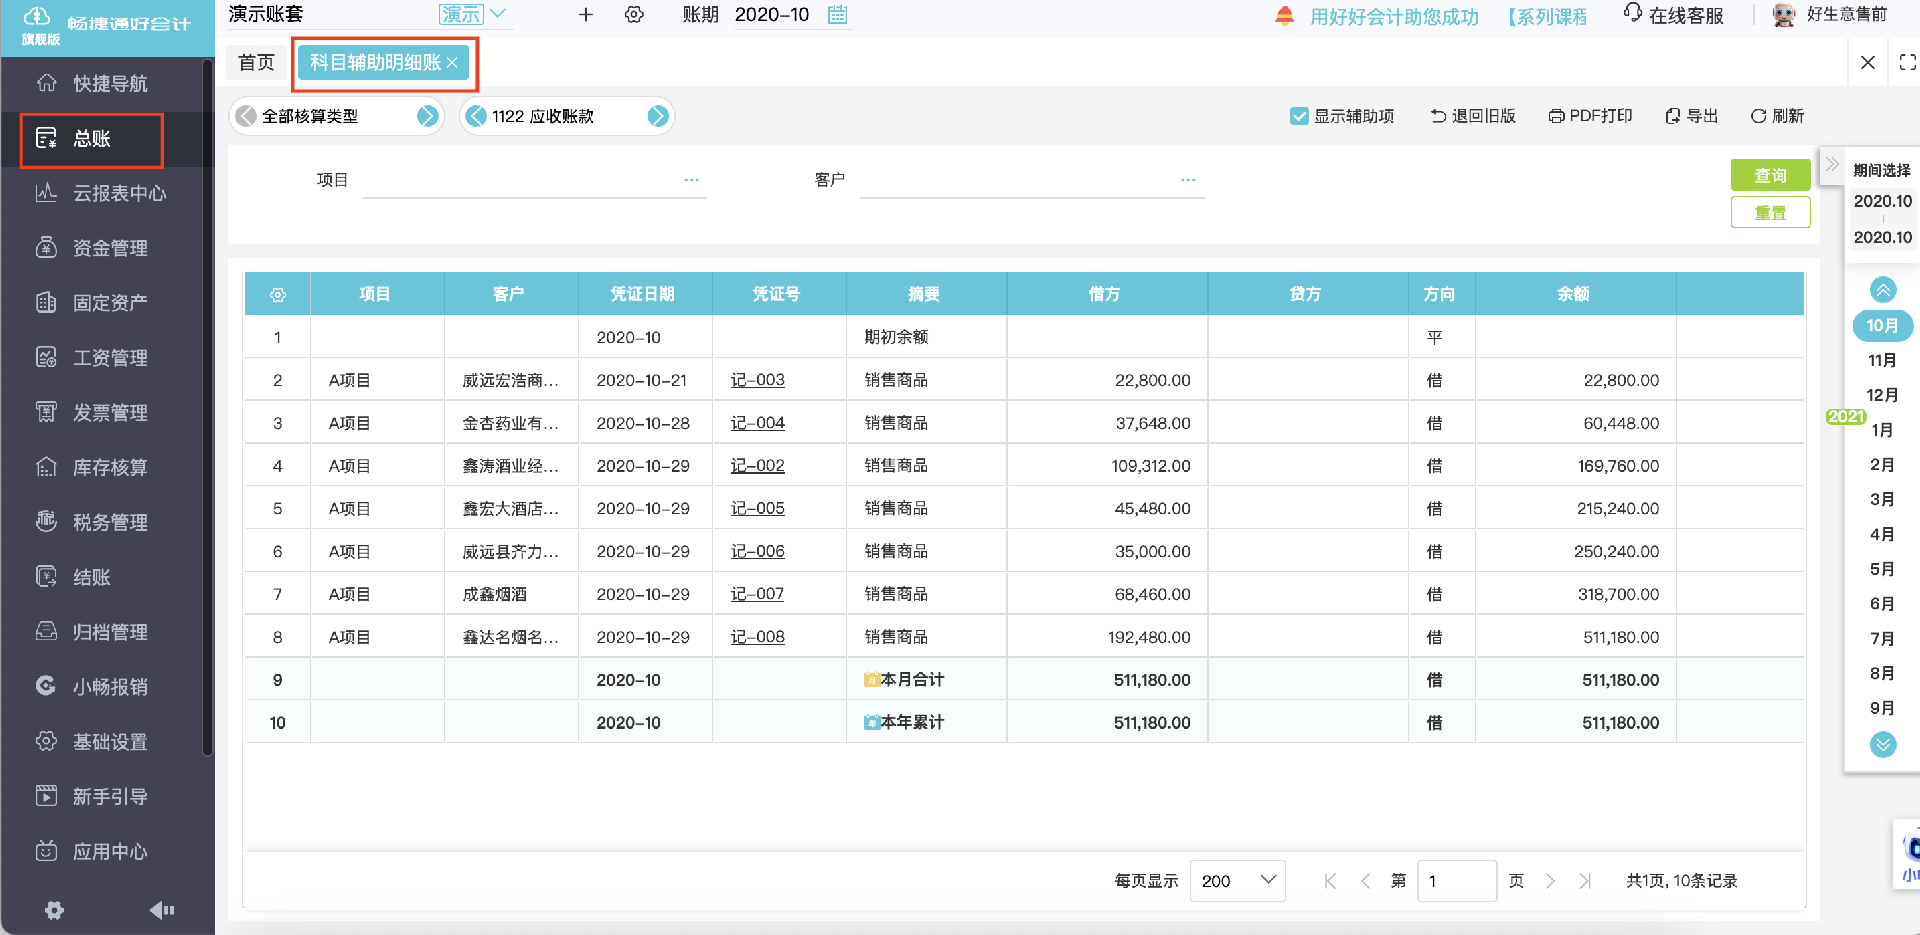Image resolution: width=1920 pixels, height=935 pixels.
Task: Select 11月 in the period list
Action: click(1882, 360)
